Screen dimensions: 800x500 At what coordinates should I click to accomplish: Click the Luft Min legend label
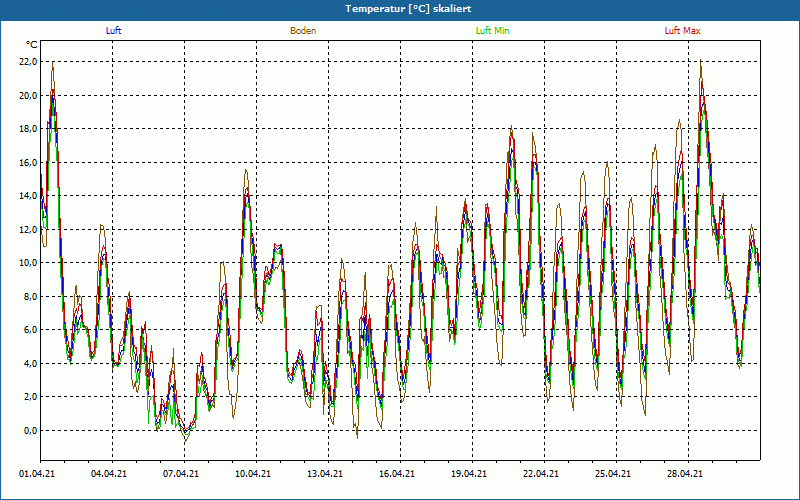click(492, 31)
